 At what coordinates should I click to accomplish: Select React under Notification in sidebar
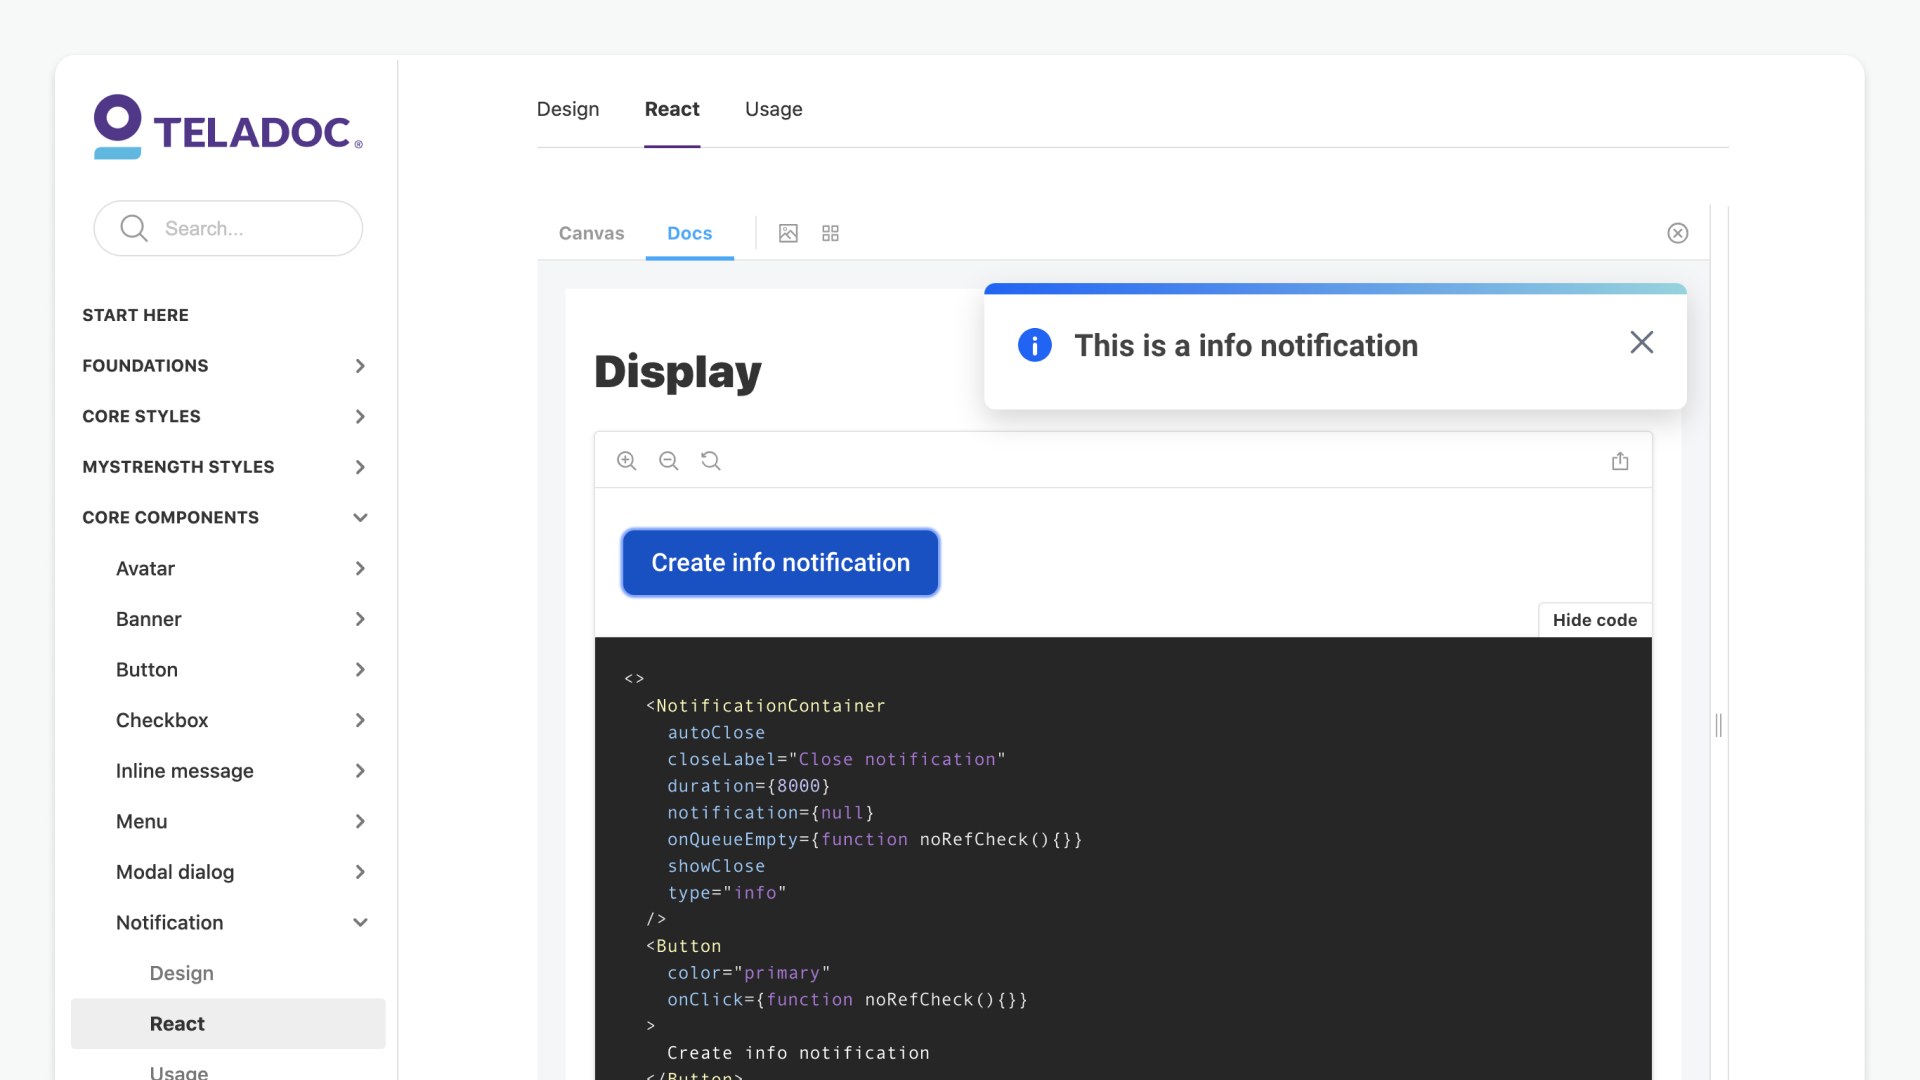click(228, 1023)
